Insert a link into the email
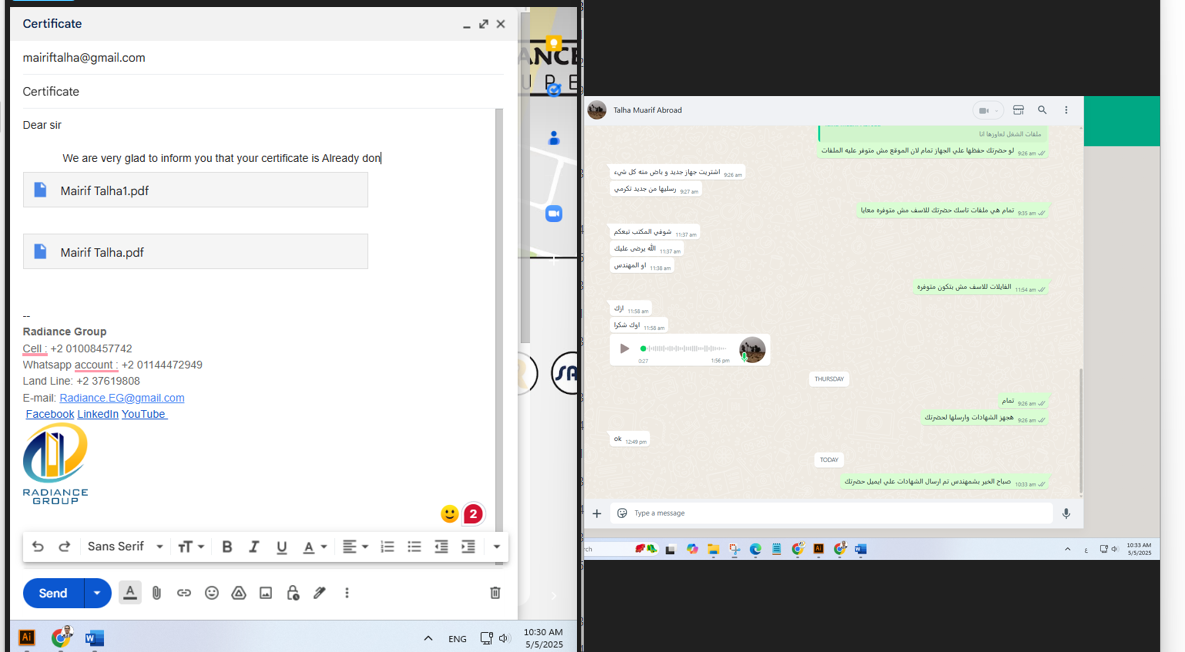This screenshot has width=1185, height=652. pyautogui.click(x=184, y=593)
